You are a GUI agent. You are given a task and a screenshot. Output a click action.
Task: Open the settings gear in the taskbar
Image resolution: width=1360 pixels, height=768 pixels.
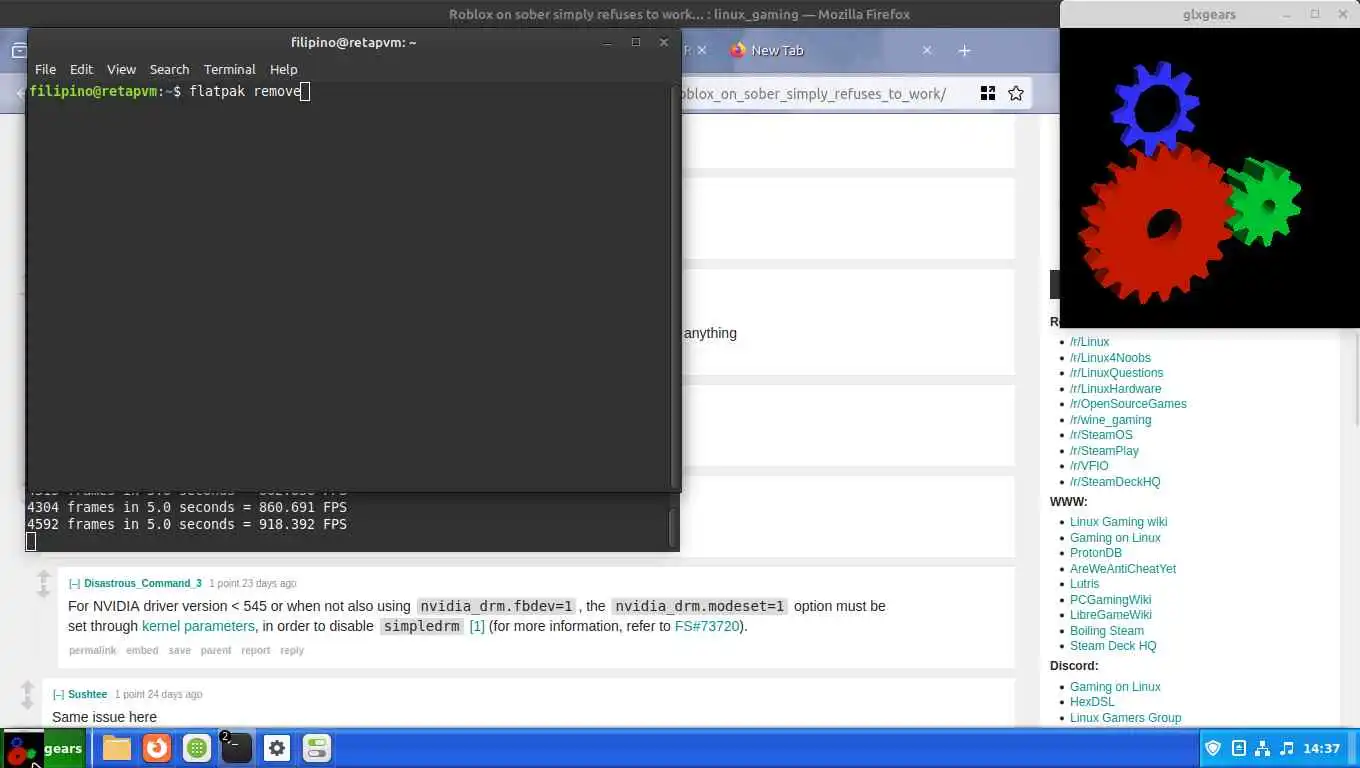click(x=277, y=748)
